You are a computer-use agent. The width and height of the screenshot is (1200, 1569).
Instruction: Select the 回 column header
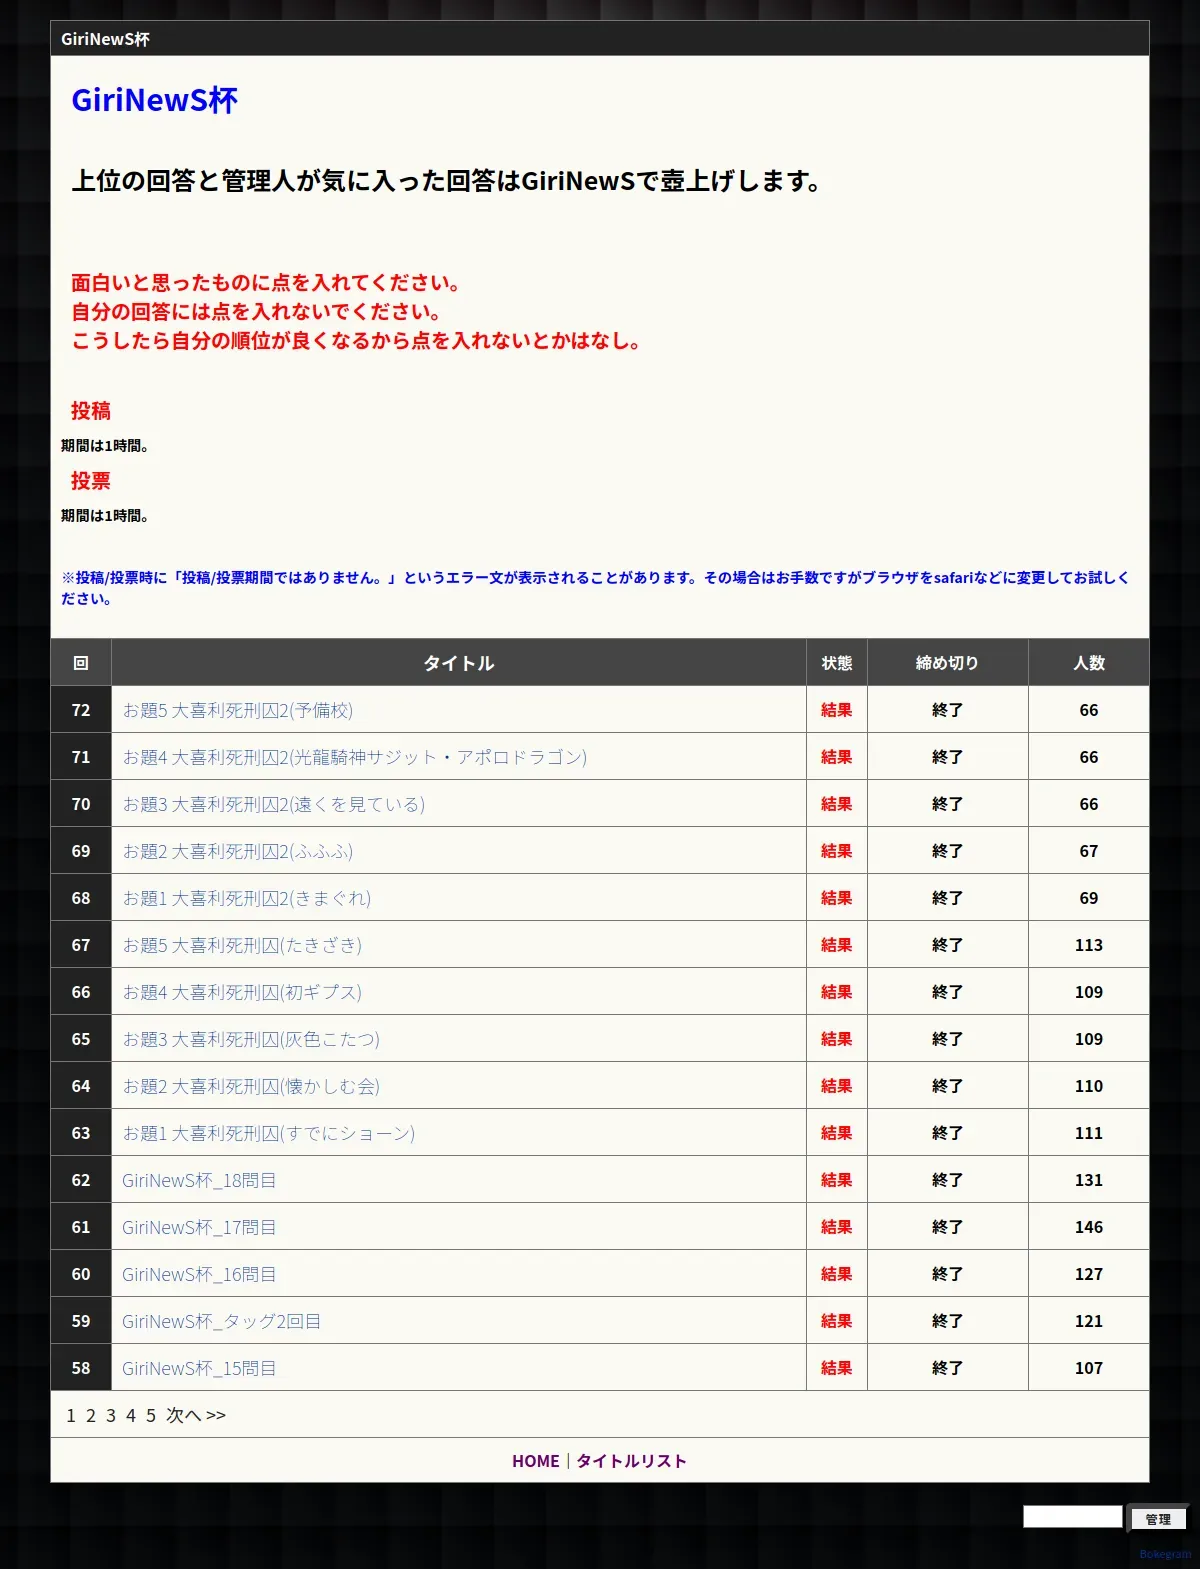pyautogui.click(x=81, y=663)
